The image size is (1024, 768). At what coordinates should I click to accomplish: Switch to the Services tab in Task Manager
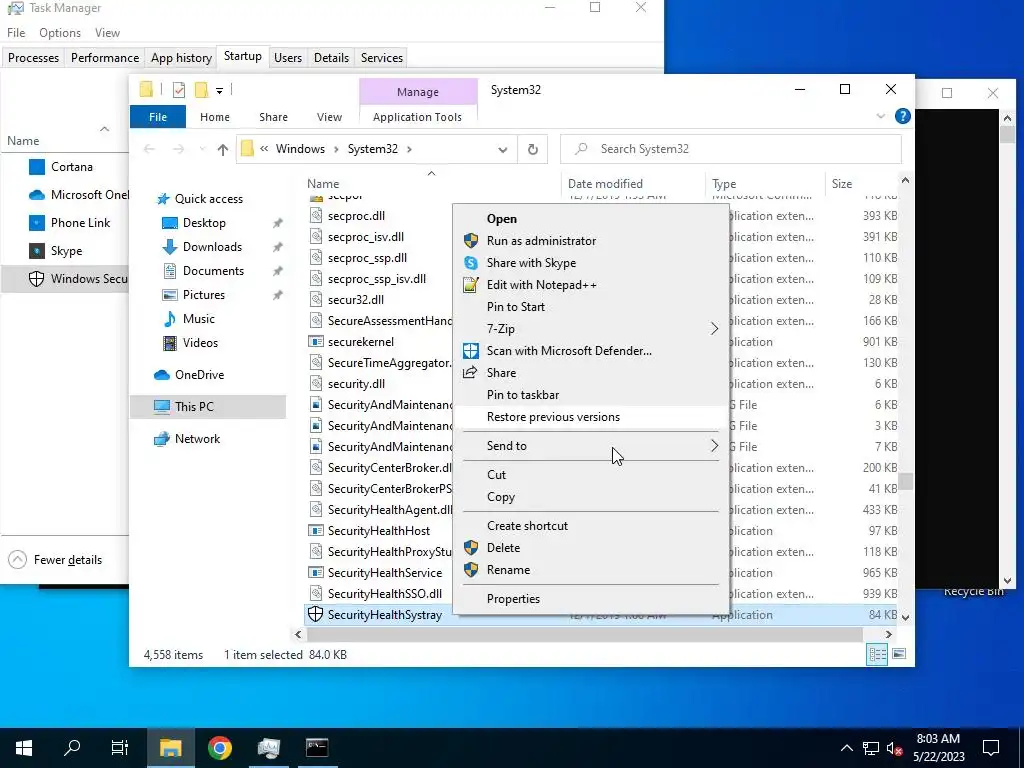[382, 57]
